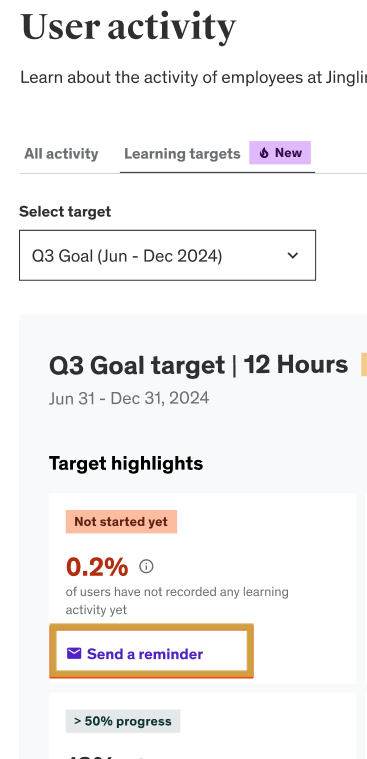Click the chevron arrow in the target selector
The width and height of the screenshot is (367, 759).
click(x=292, y=255)
